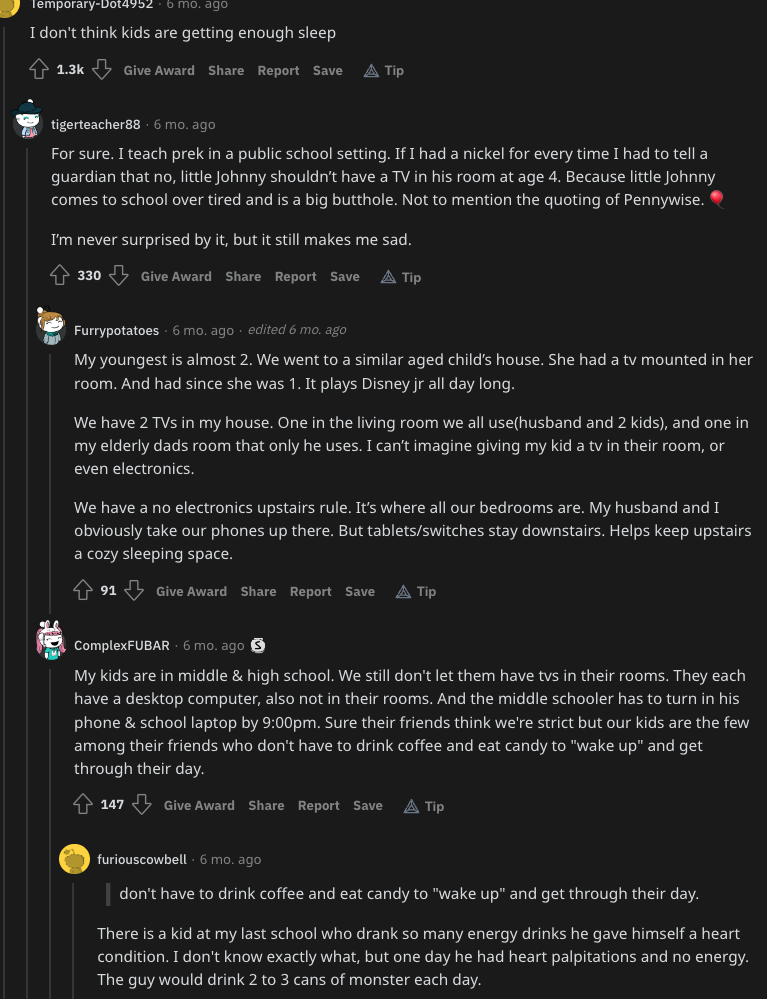
Task: Open the furiouscowbell username link
Action: tap(141, 859)
